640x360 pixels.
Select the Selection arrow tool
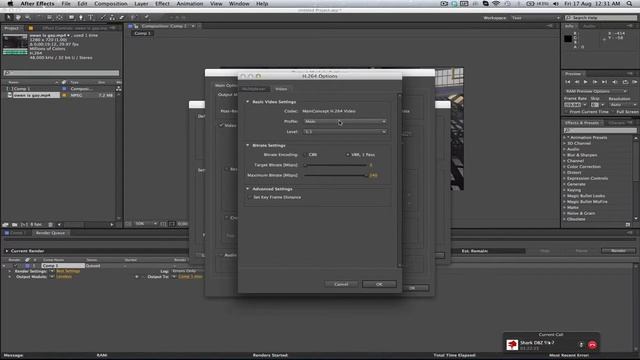pyautogui.click(x=8, y=18)
